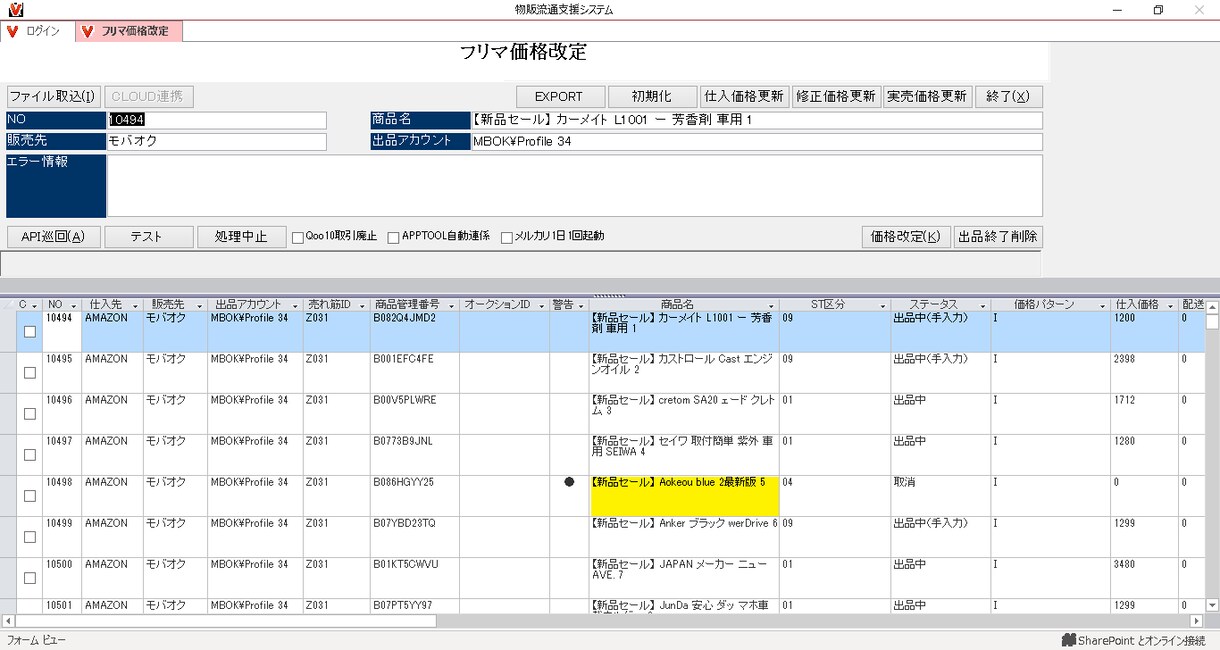Screen dimensions: 1220x650
Task: Click the application logo icon in title bar
Action: [15, 10]
